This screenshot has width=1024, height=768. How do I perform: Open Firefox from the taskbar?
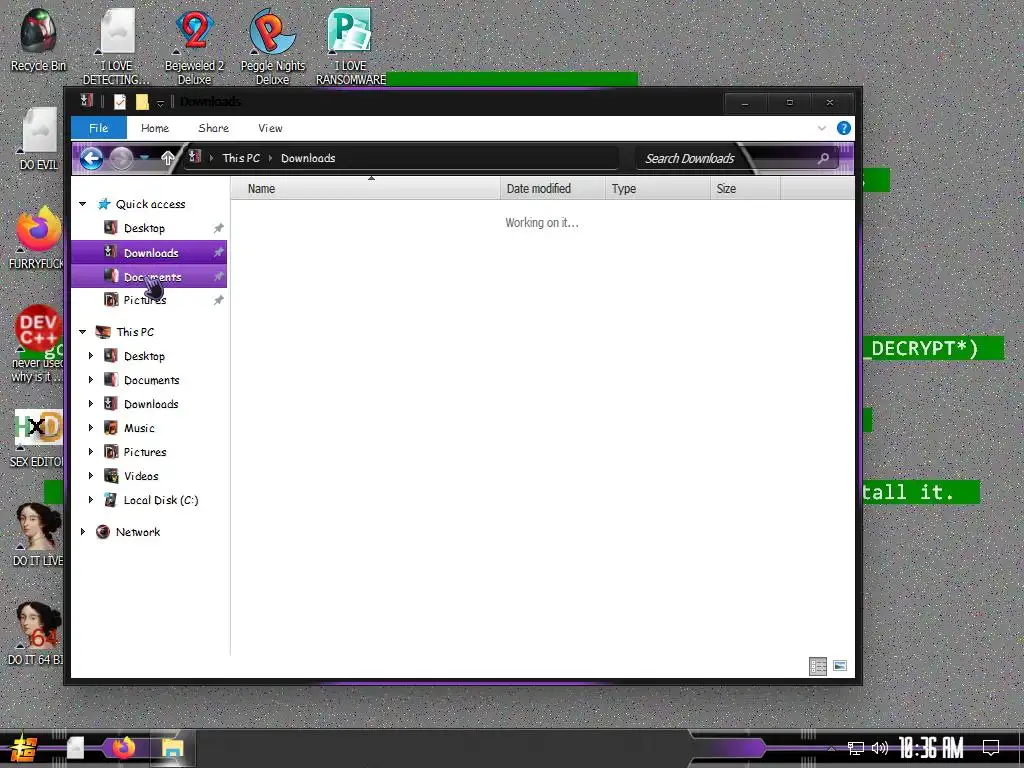point(123,747)
